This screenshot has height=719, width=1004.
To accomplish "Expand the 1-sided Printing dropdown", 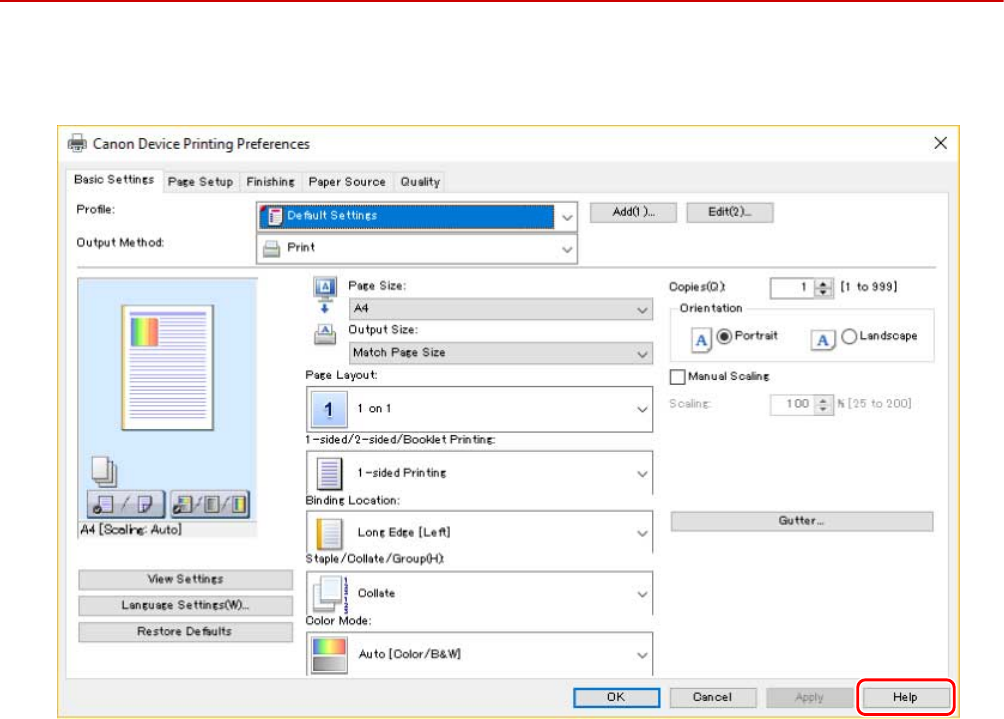I will [480, 473].
